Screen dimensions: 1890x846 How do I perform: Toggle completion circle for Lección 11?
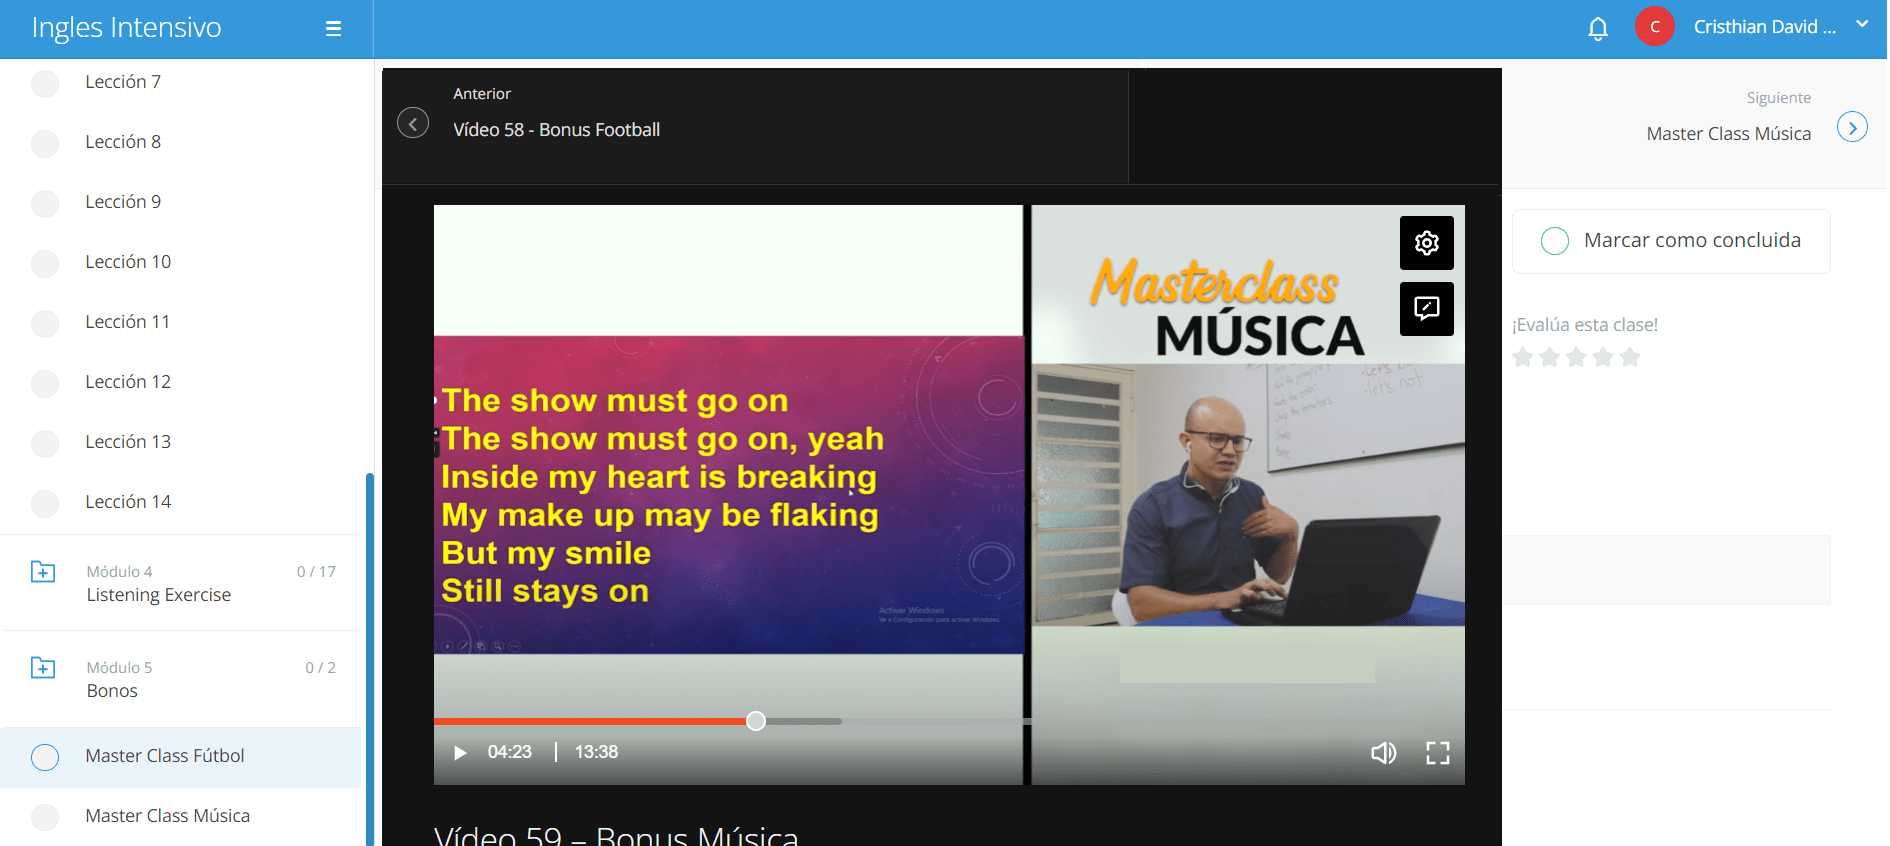pyautogui.click(x=45, y=323)
